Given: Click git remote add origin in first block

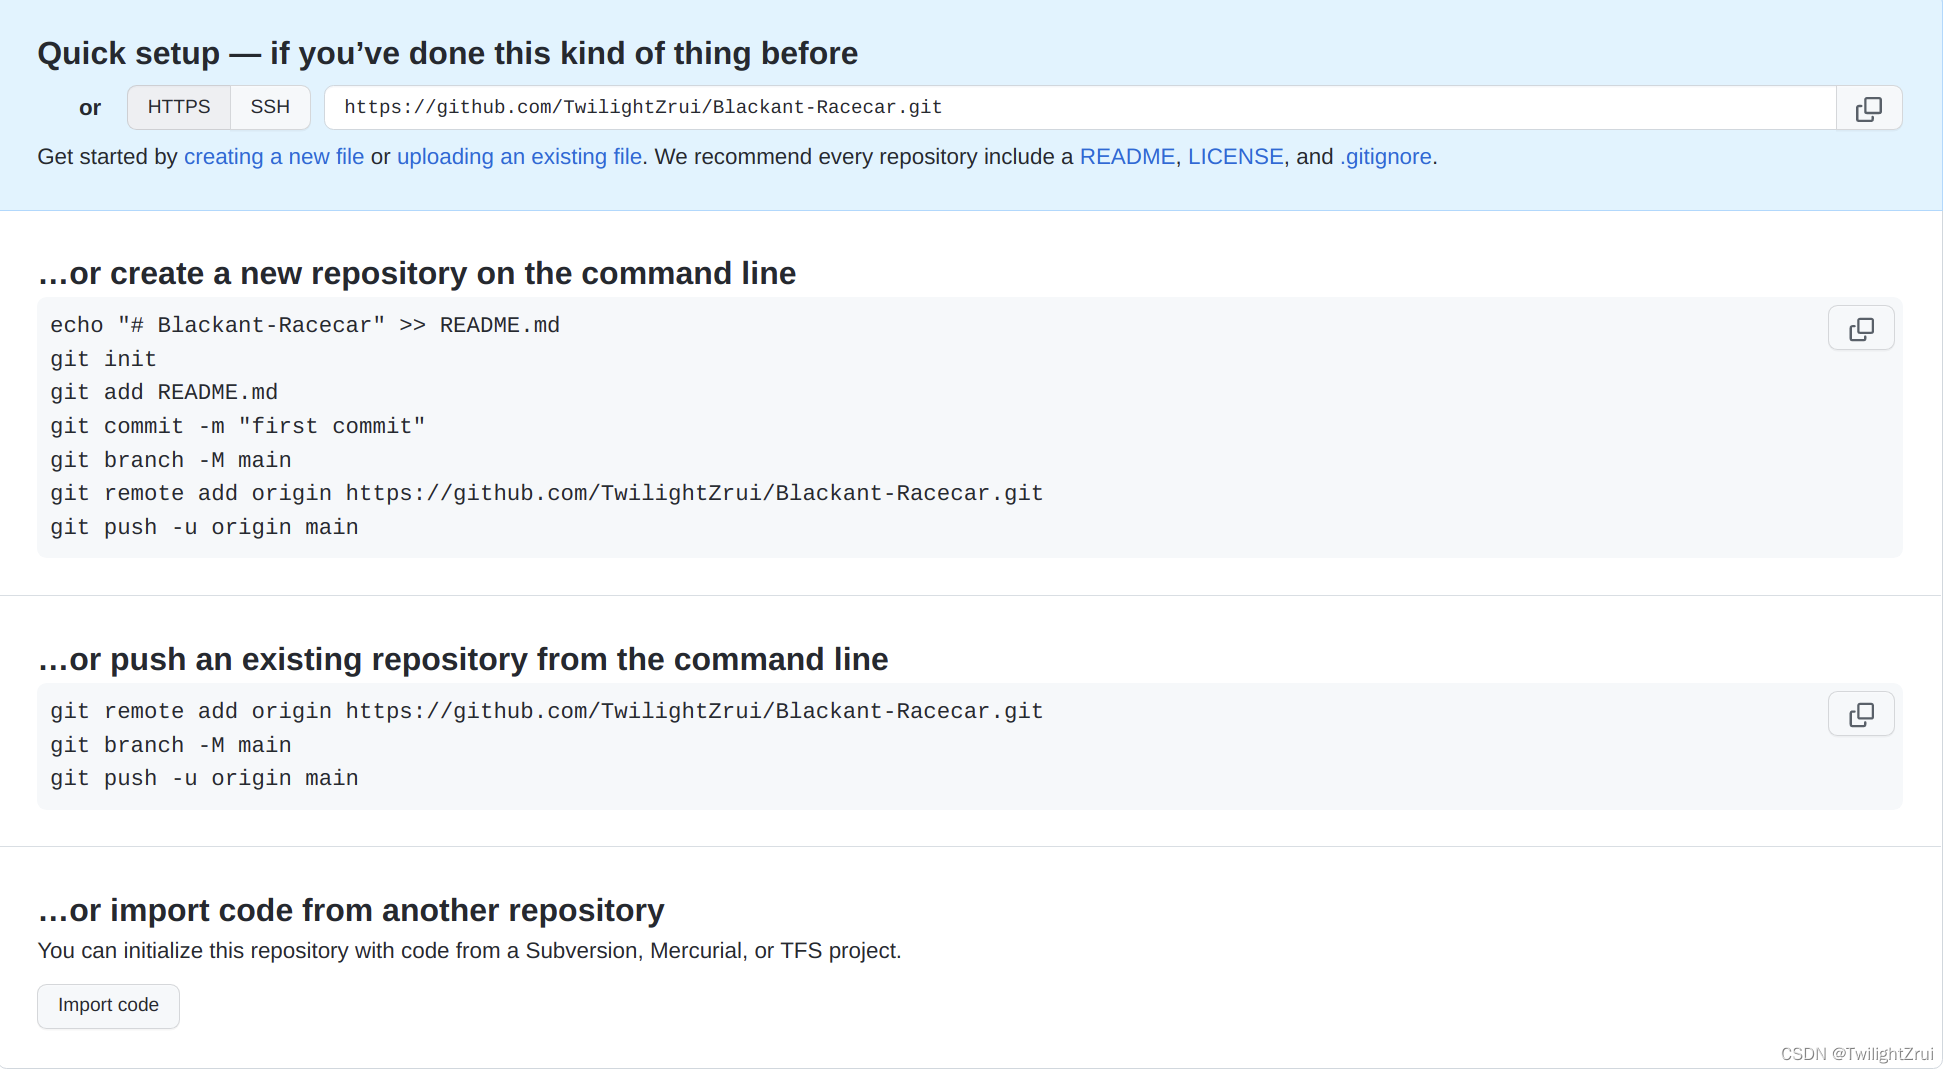Looking at the screenshot, I should pyautogui.click(x=547, y=494).
